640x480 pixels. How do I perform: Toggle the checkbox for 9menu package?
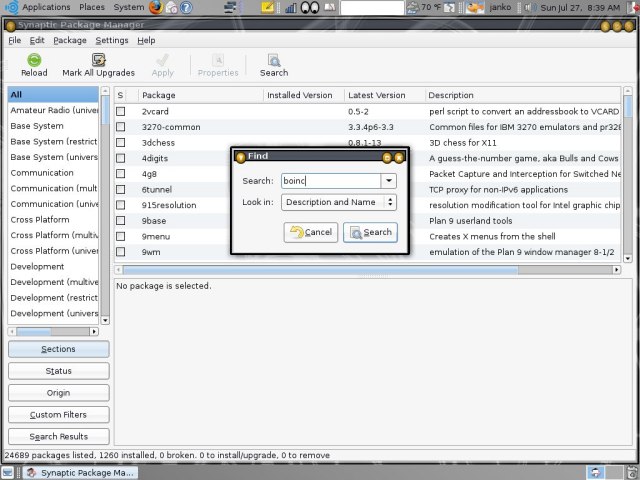tap(120, 236)
